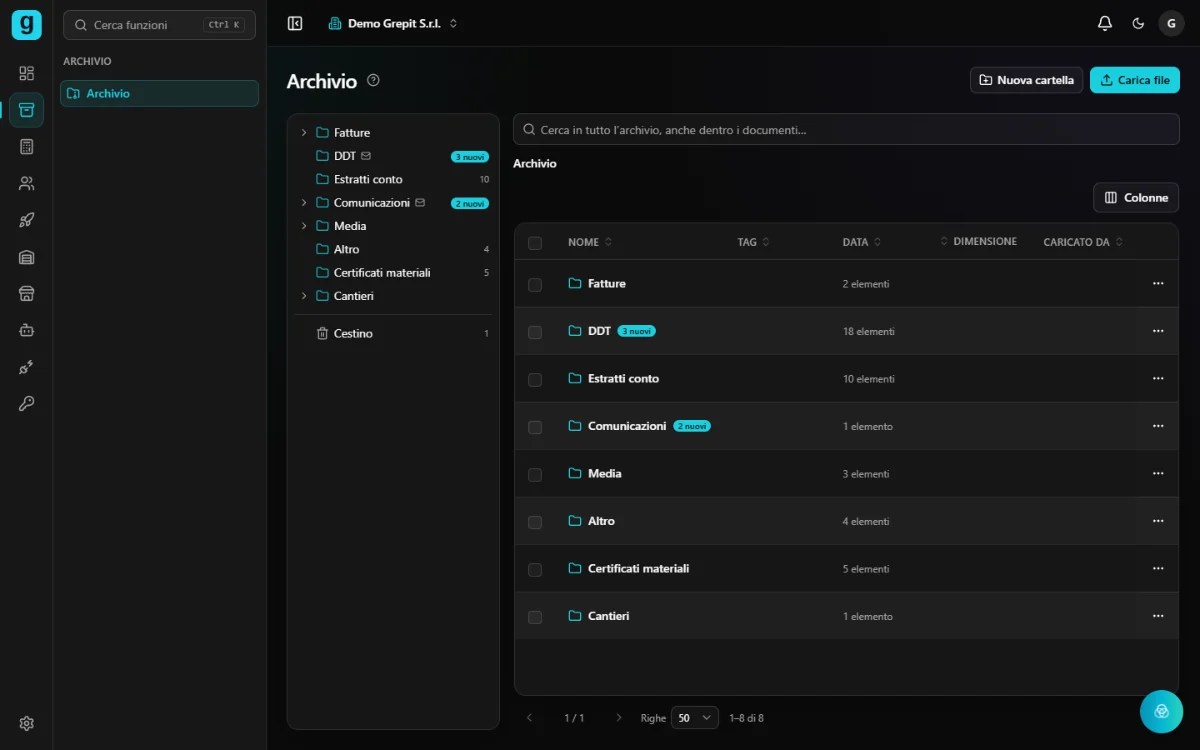Focus the Cerca funzioni search field
The width and height of the screenshot is (1200, 750).
[x=159, y=25]
